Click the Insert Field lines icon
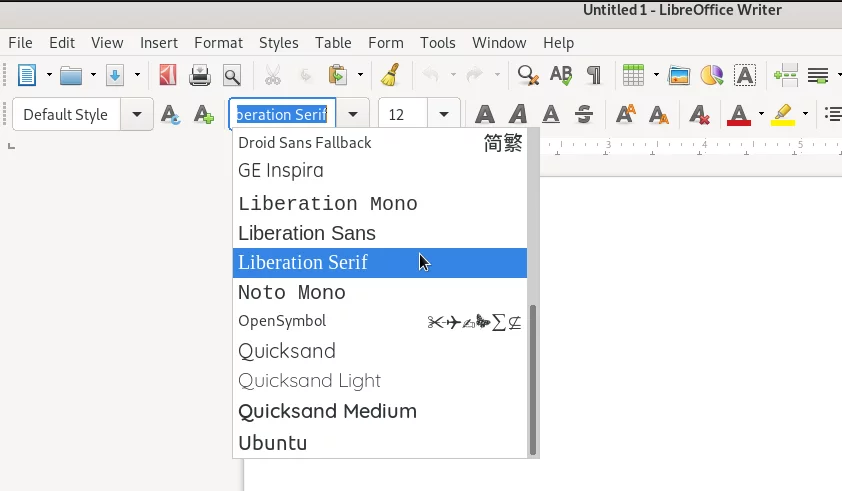Viewport: 842px width, 491px height. click(818, 75)
